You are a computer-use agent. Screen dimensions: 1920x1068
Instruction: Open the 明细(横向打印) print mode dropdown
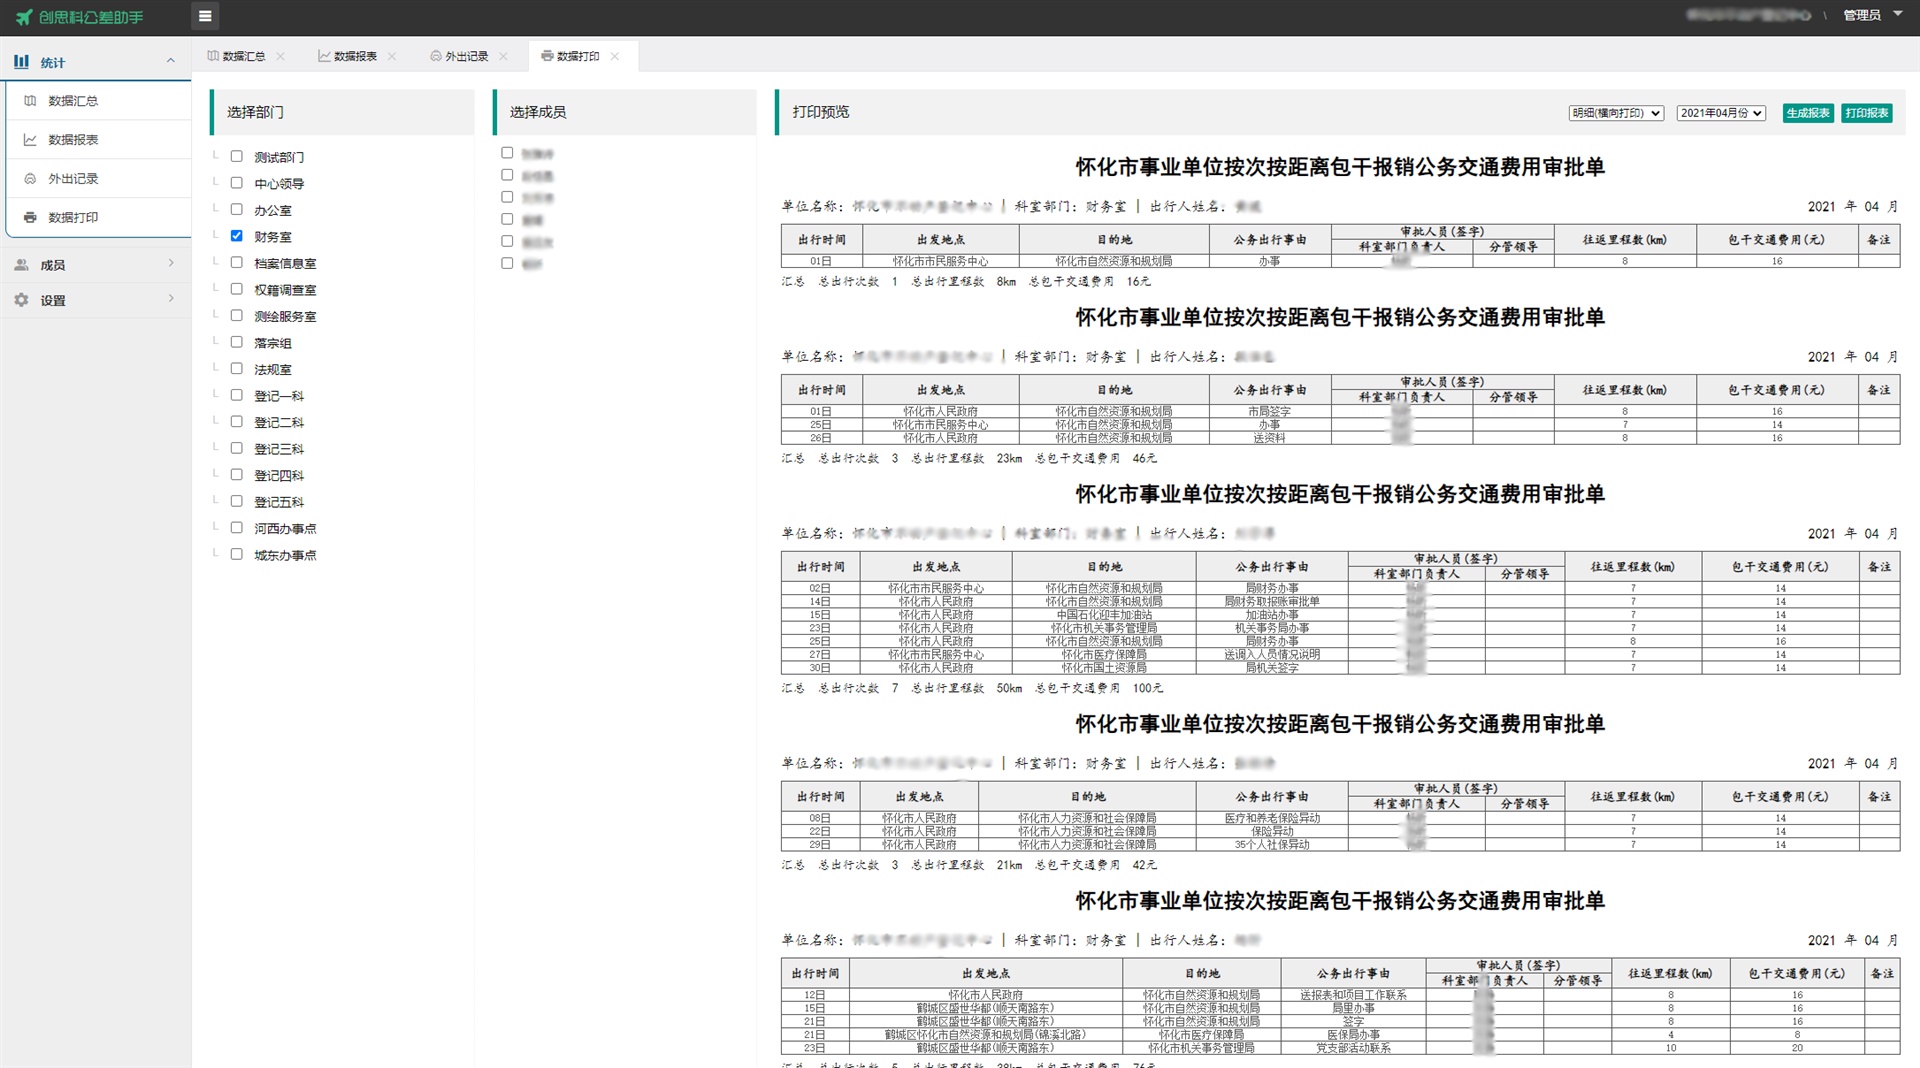pos(1616,113)
